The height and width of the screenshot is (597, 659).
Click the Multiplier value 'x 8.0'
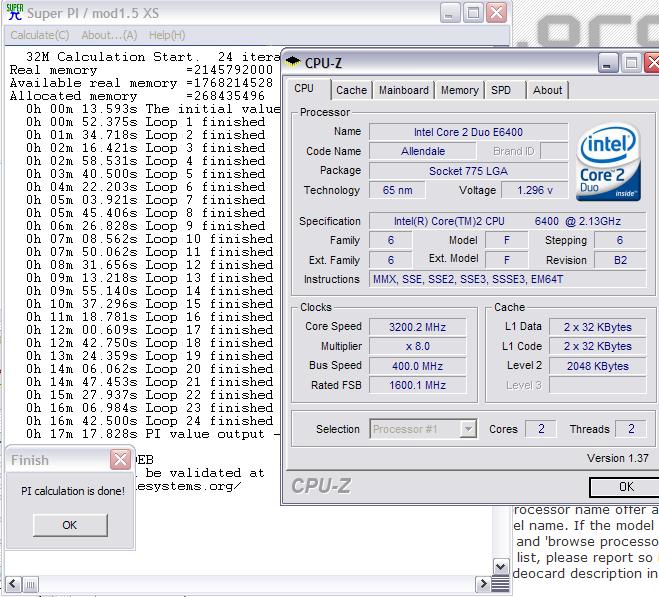tap(417, 346)
